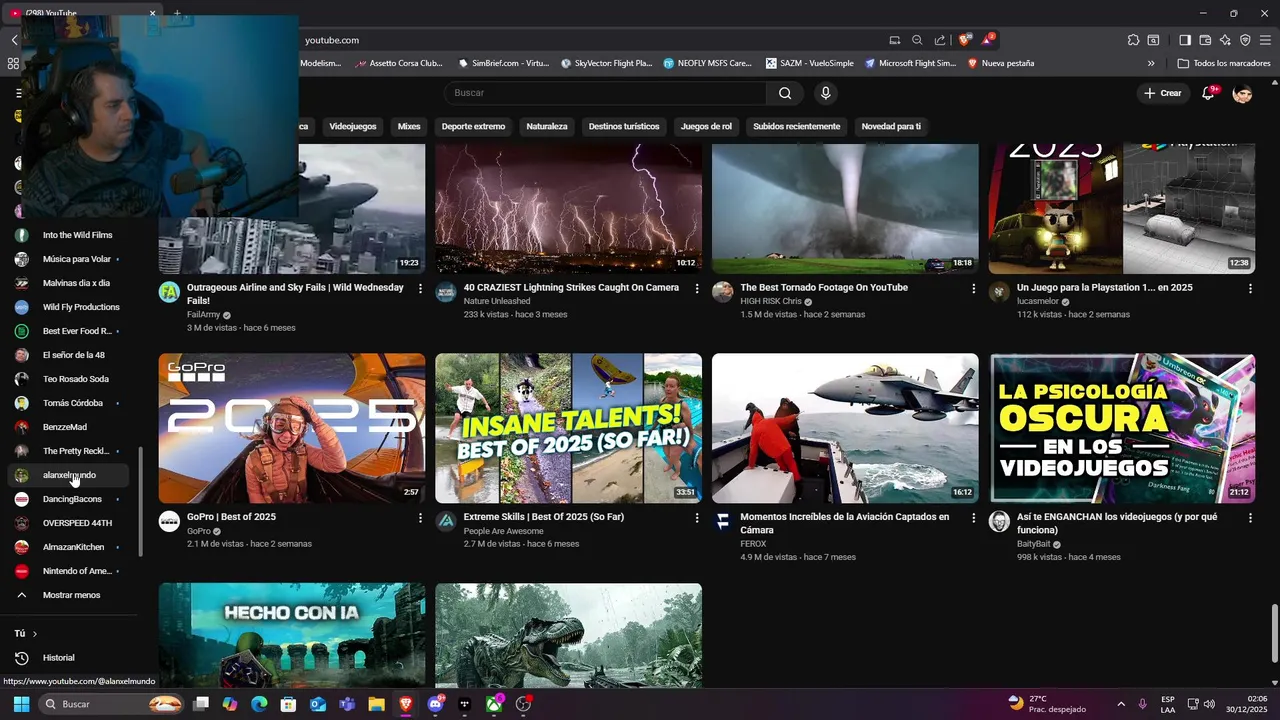Toggle the Brave sidebar panel icon
This screenshot has width=1280, height=720.
(x=1185, y=40)
